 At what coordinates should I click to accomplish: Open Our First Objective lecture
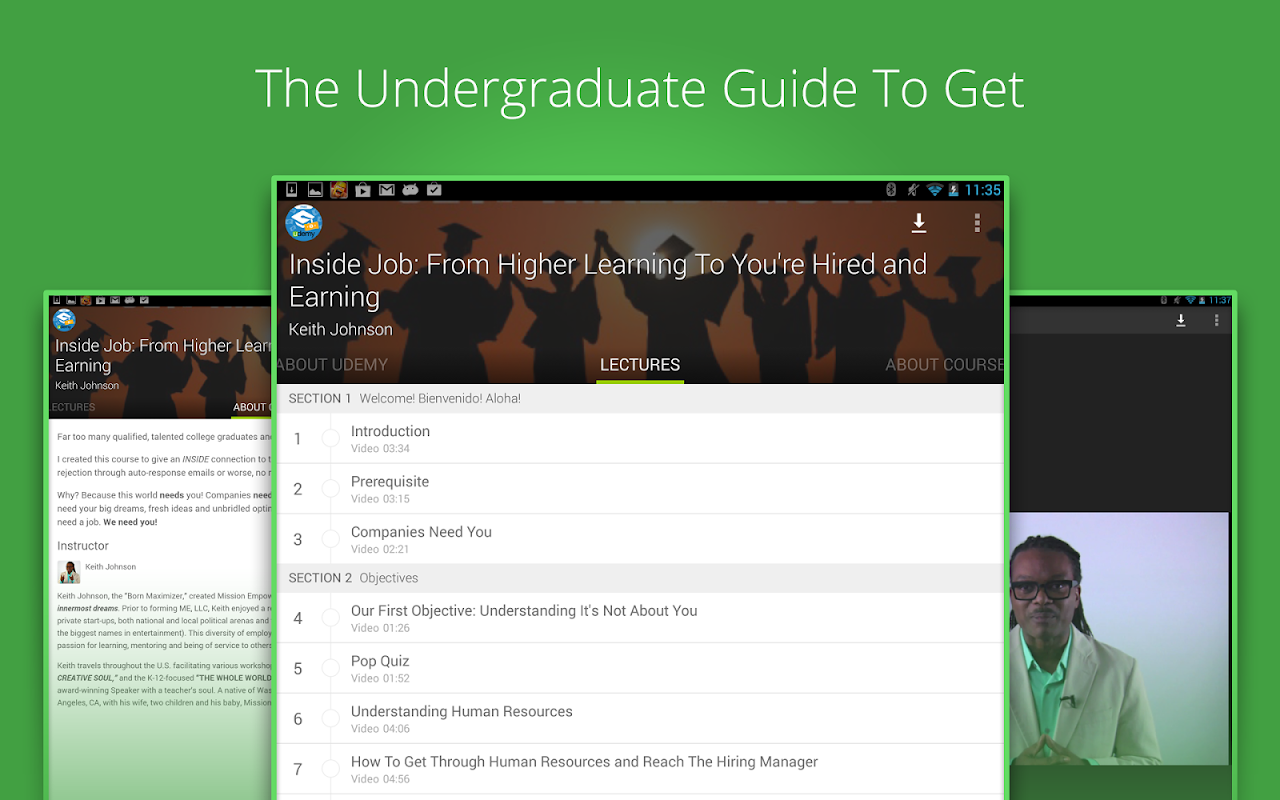click(x=640, y=618)
